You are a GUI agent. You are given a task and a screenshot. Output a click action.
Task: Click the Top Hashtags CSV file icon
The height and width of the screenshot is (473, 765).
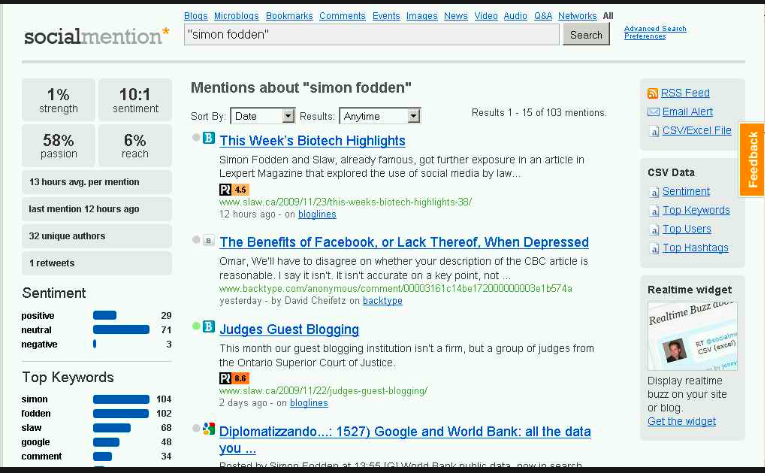point(654,248)
